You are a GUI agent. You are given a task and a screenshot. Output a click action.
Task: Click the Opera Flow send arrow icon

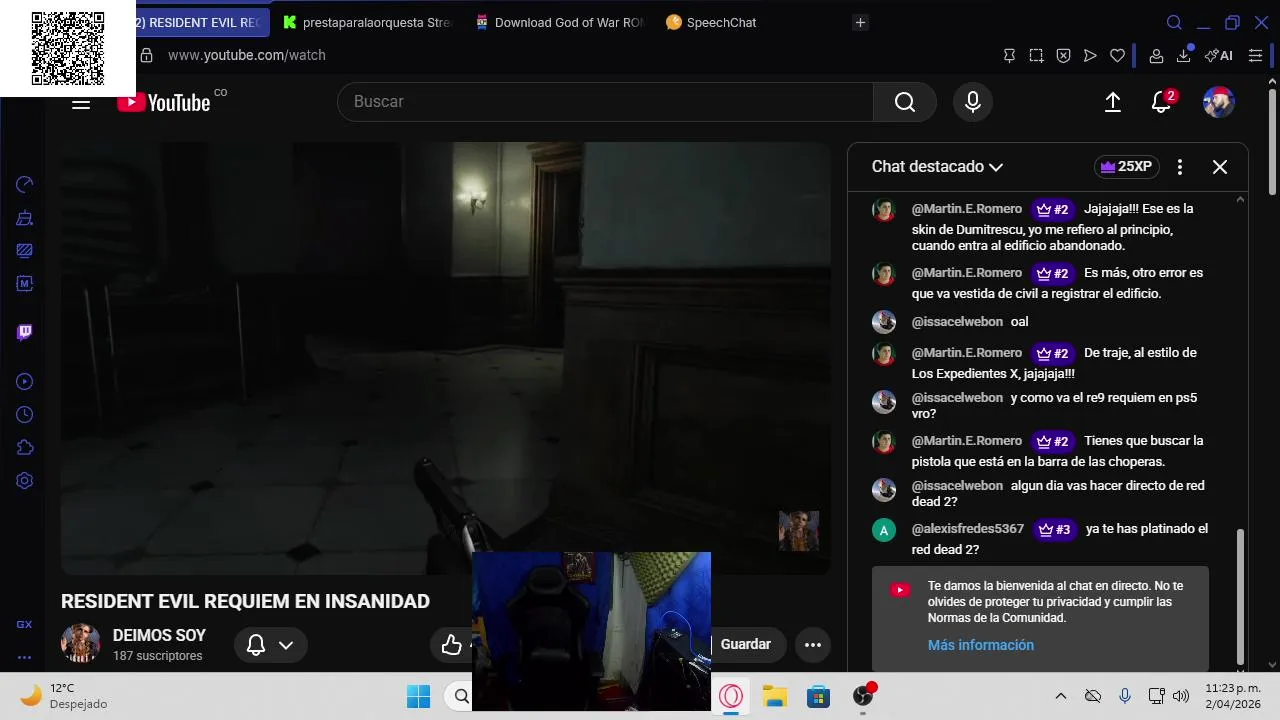click(1090, 56)
